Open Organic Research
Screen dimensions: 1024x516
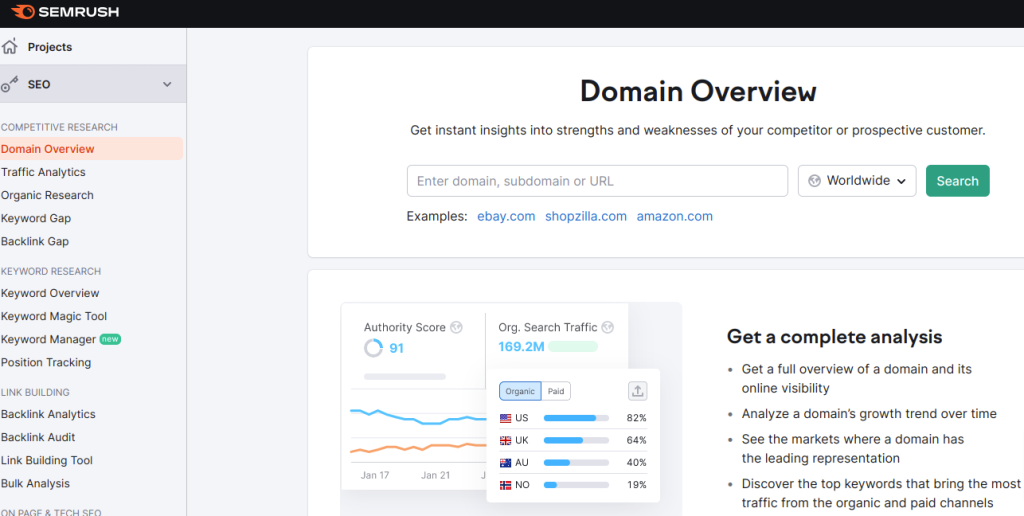(x=47, y=195)
